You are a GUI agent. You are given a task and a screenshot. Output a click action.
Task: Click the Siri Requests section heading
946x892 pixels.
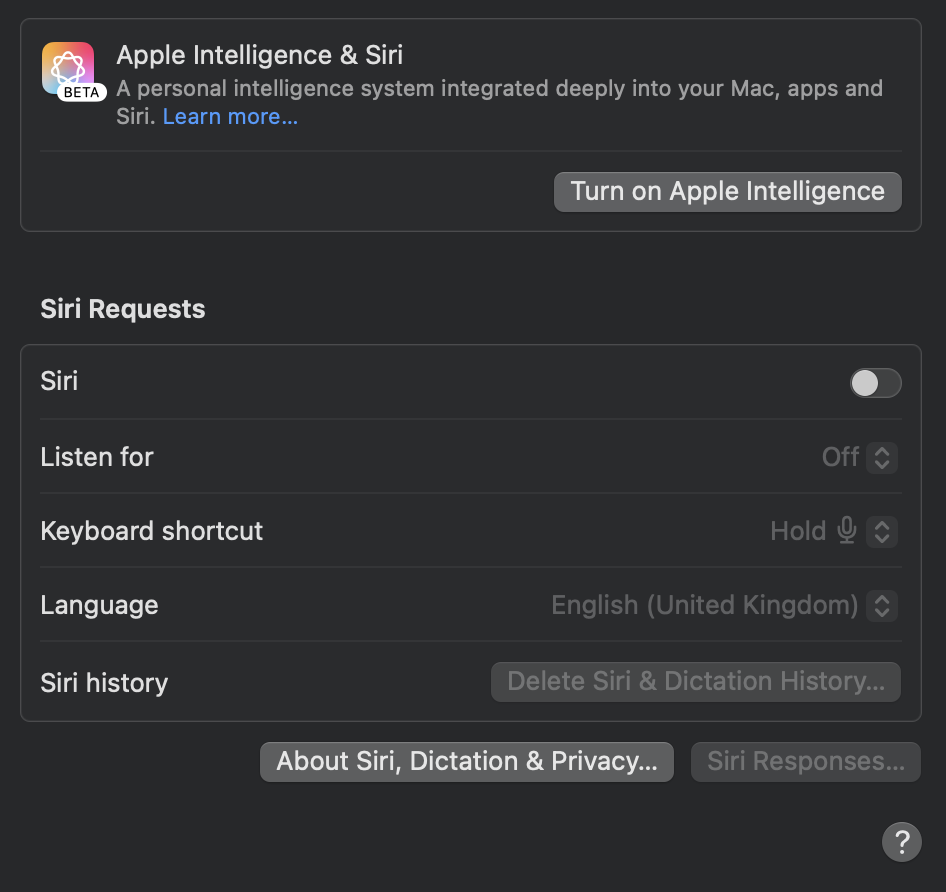[123, 309]
